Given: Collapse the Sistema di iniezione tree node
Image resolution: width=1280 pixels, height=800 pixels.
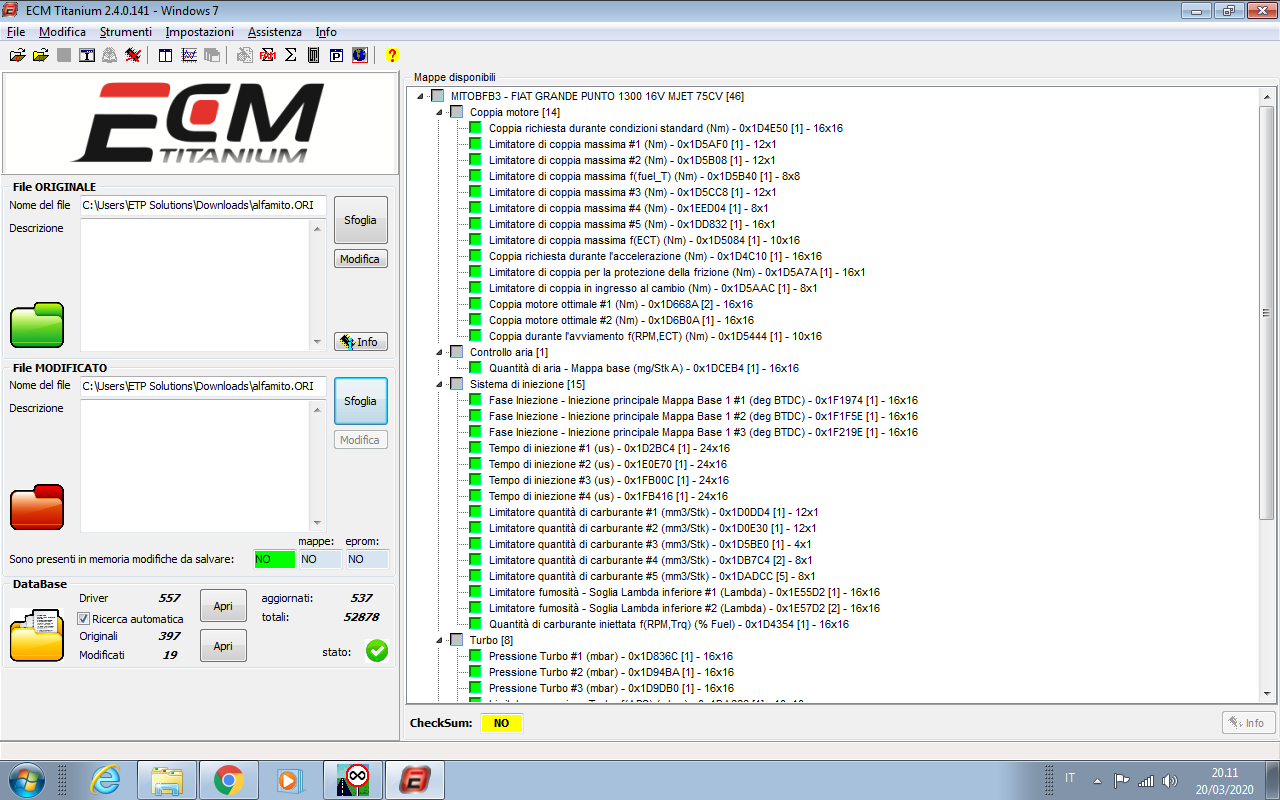Looking at the screenshot, I should (x=440, y=384).
